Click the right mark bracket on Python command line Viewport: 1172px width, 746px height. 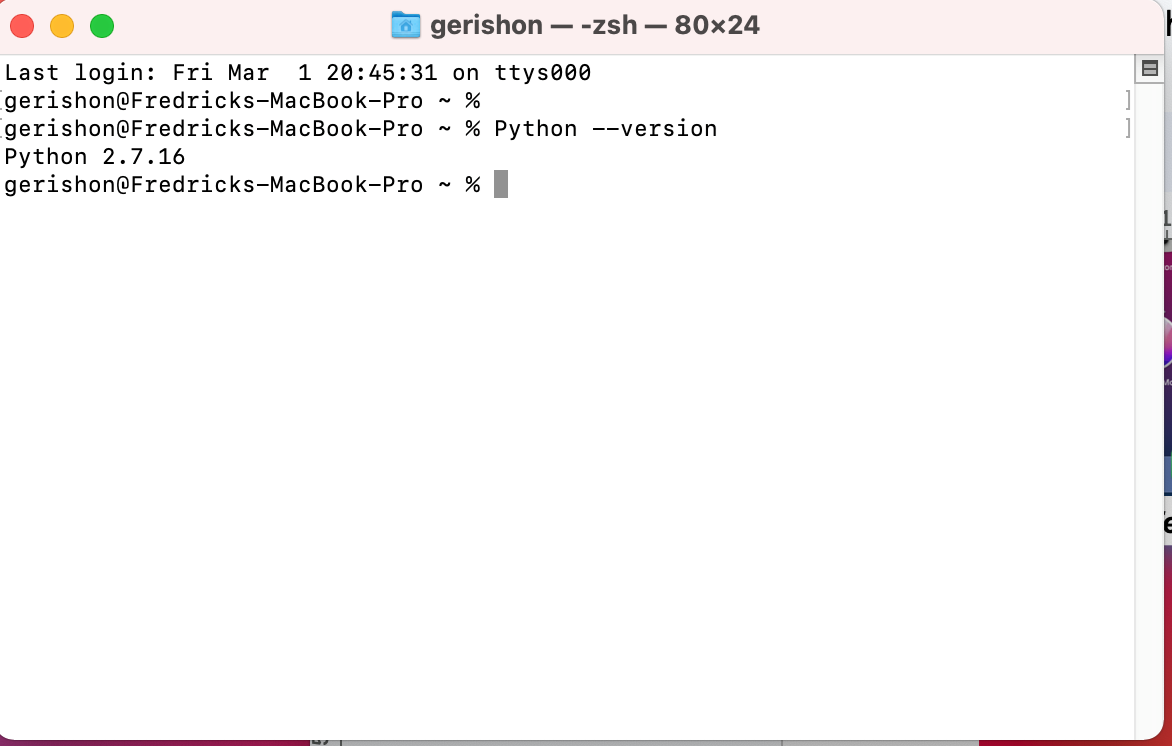[x=1128, y=128]
